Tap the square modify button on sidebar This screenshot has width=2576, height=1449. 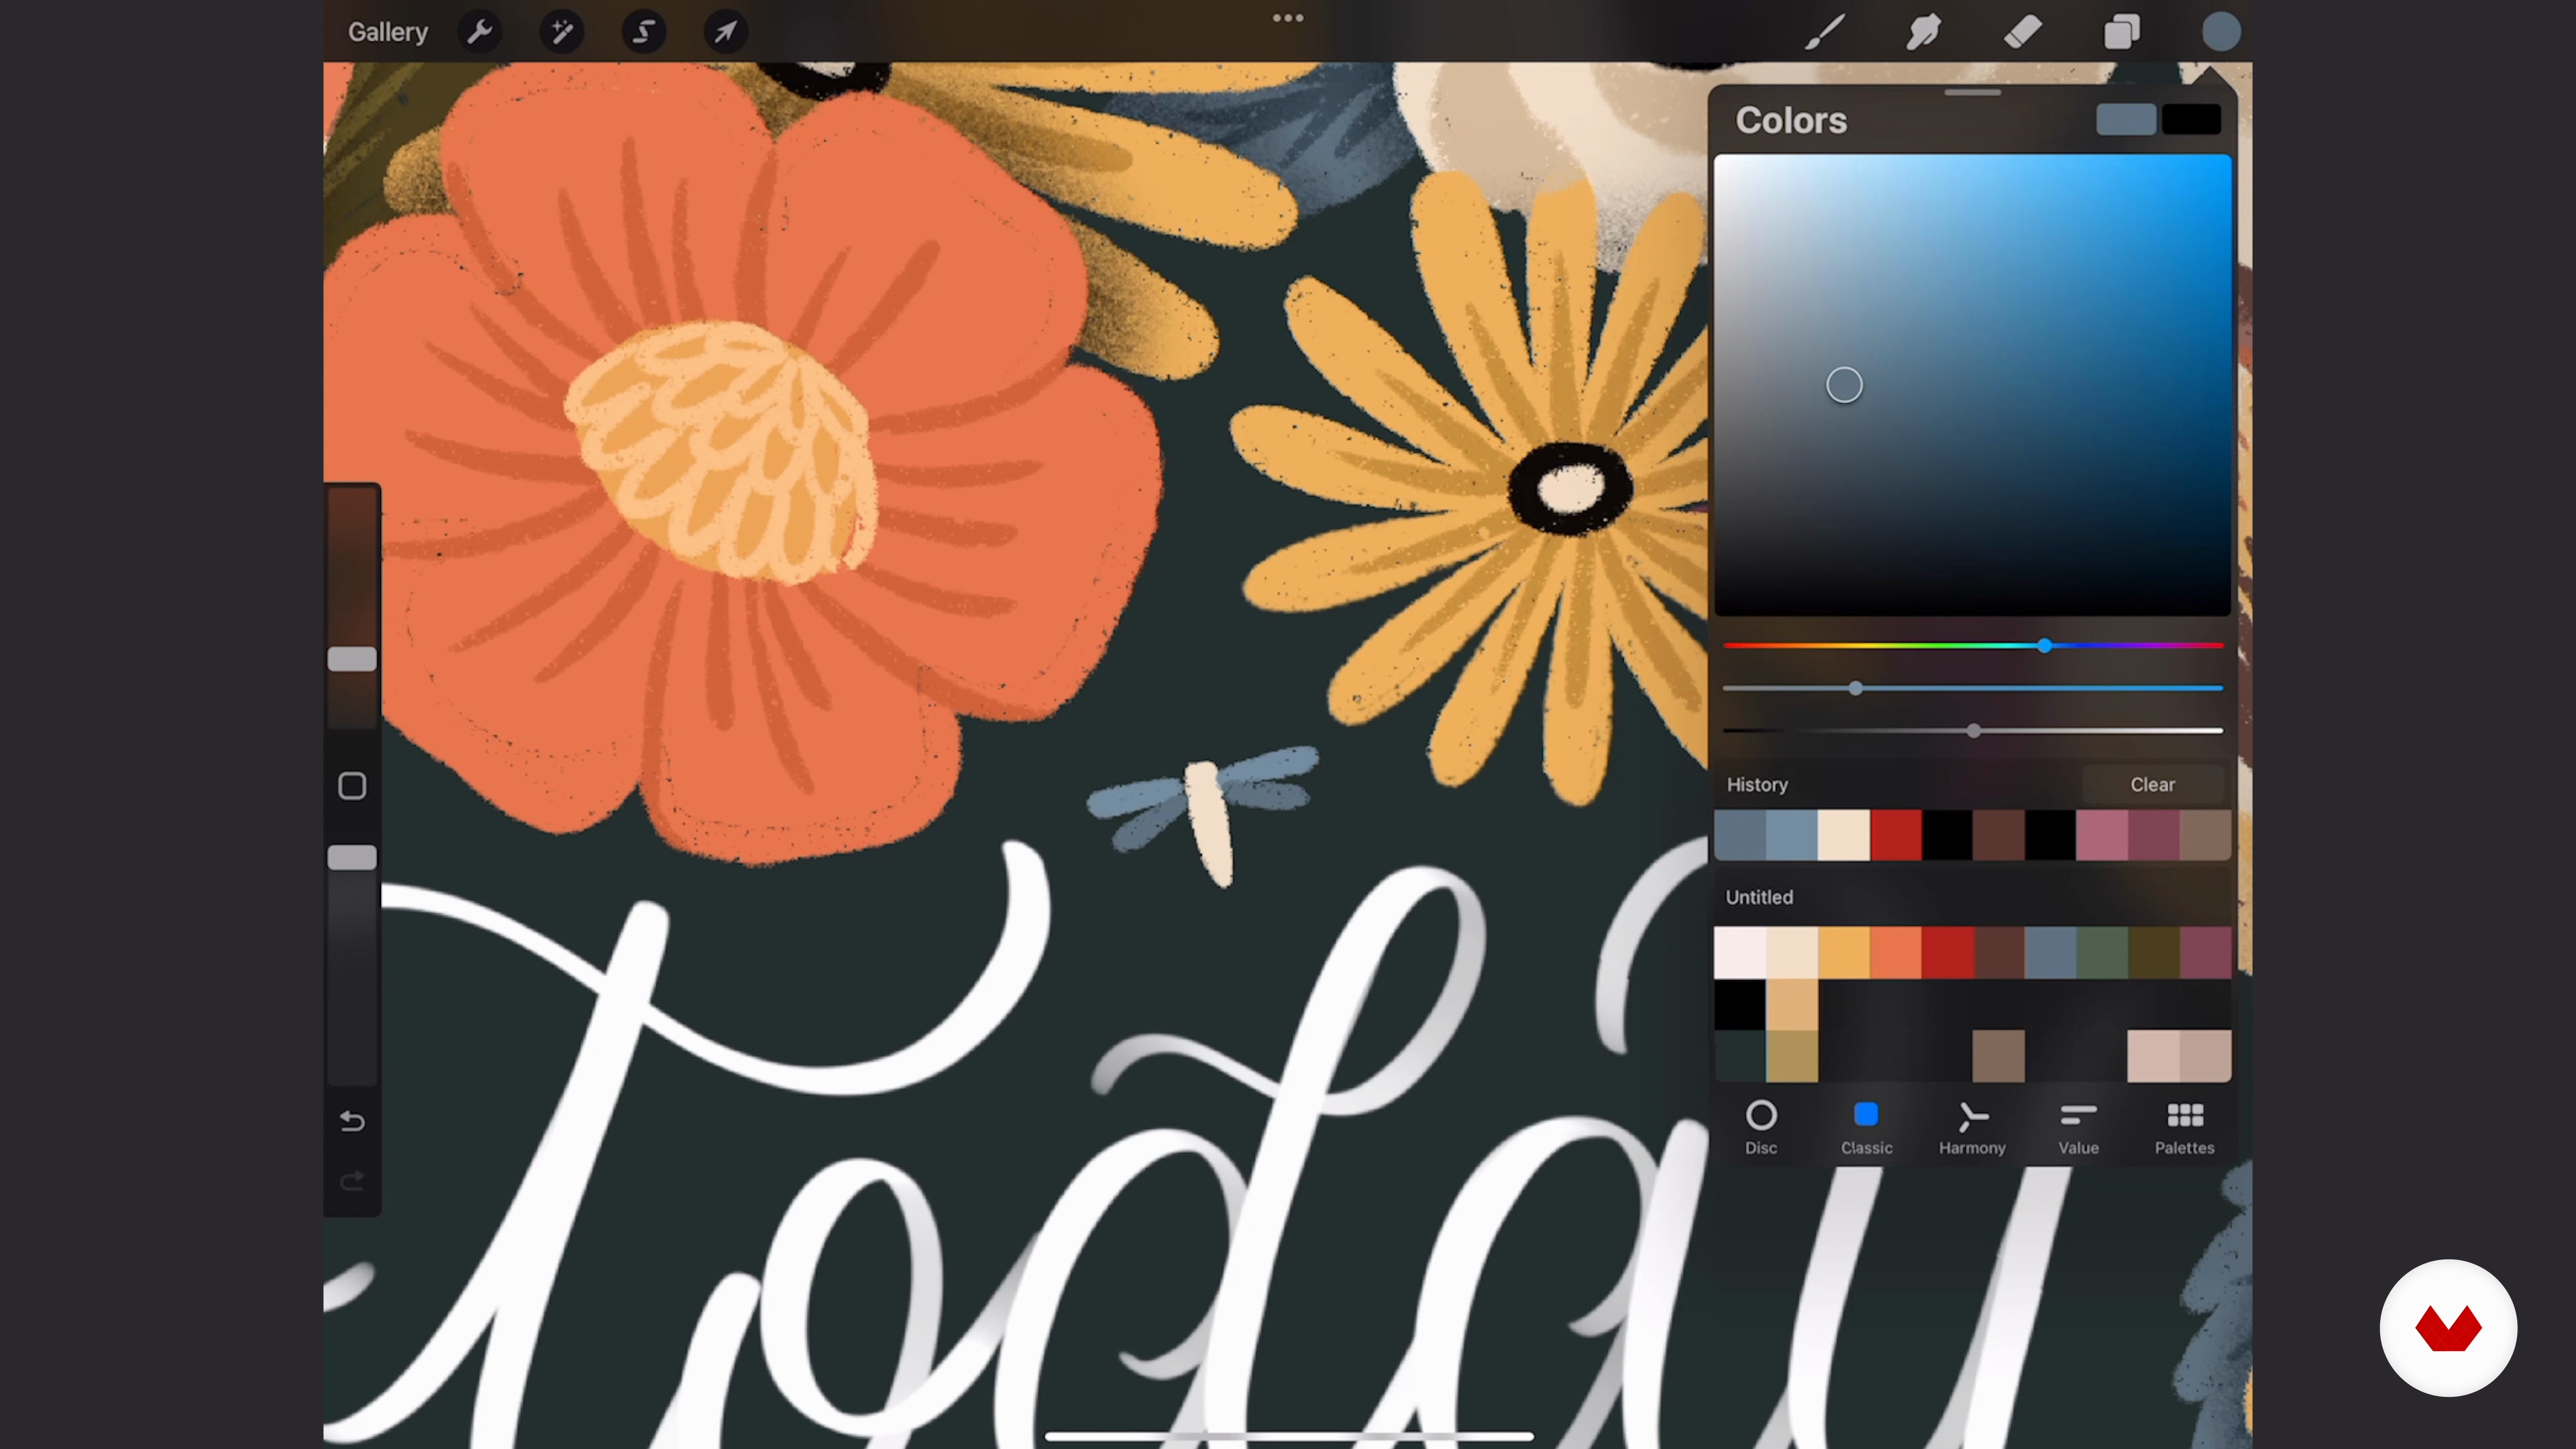352,786
